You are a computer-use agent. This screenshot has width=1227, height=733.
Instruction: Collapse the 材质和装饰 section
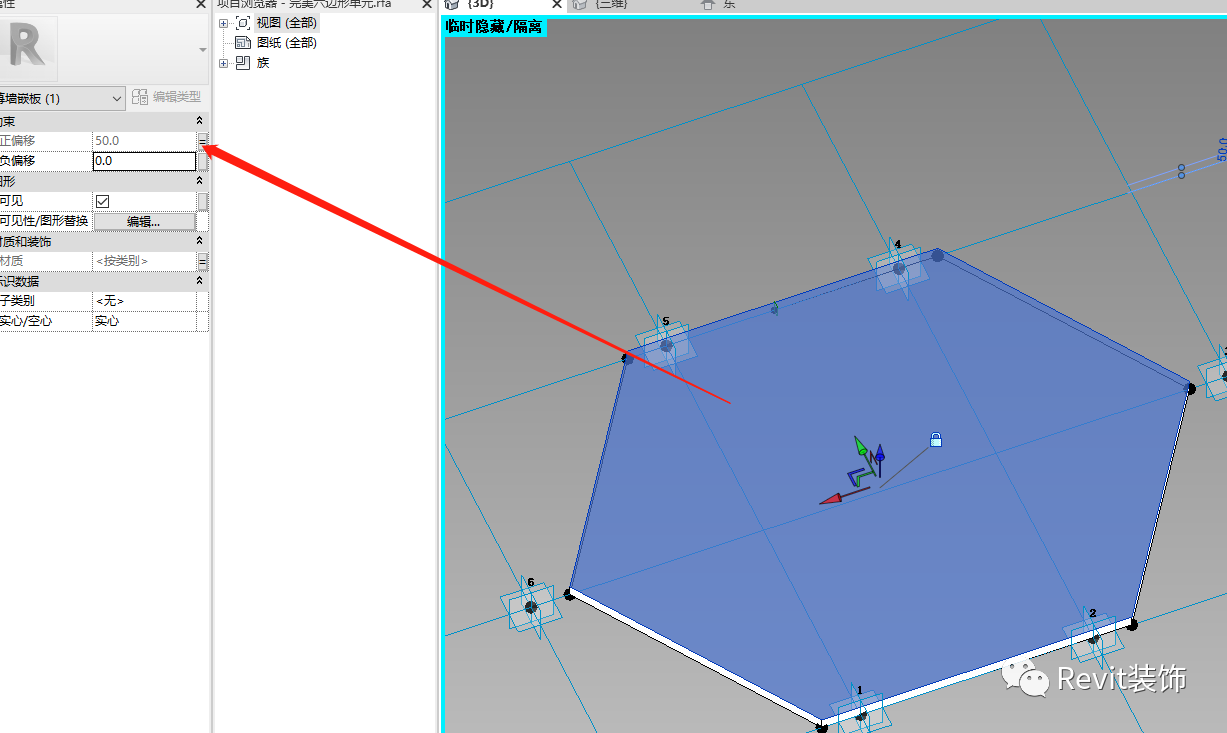[x=199, y=241]
